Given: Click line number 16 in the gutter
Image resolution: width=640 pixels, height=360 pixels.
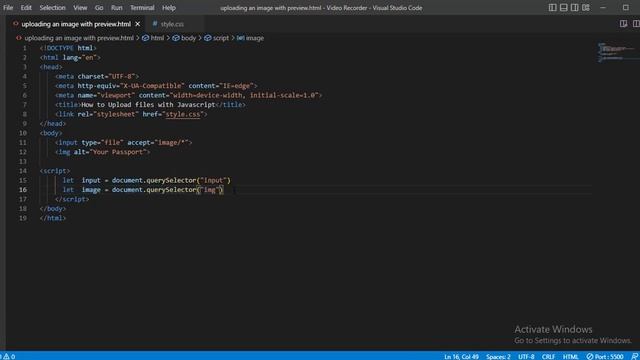Looking at the screenshot, I should (23, 190).
